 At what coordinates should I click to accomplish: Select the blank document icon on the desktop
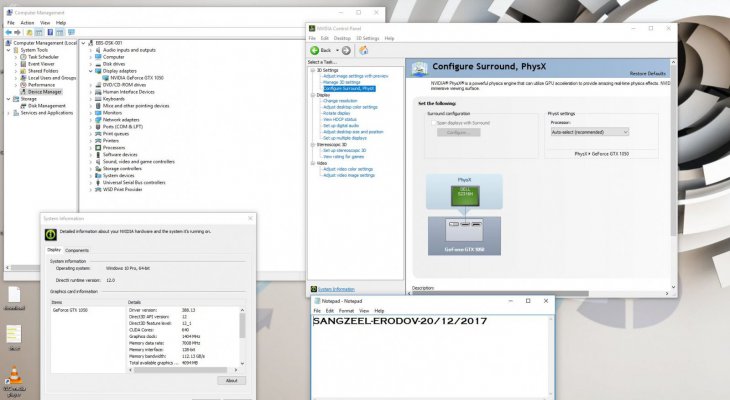click(x=14, y=298)
